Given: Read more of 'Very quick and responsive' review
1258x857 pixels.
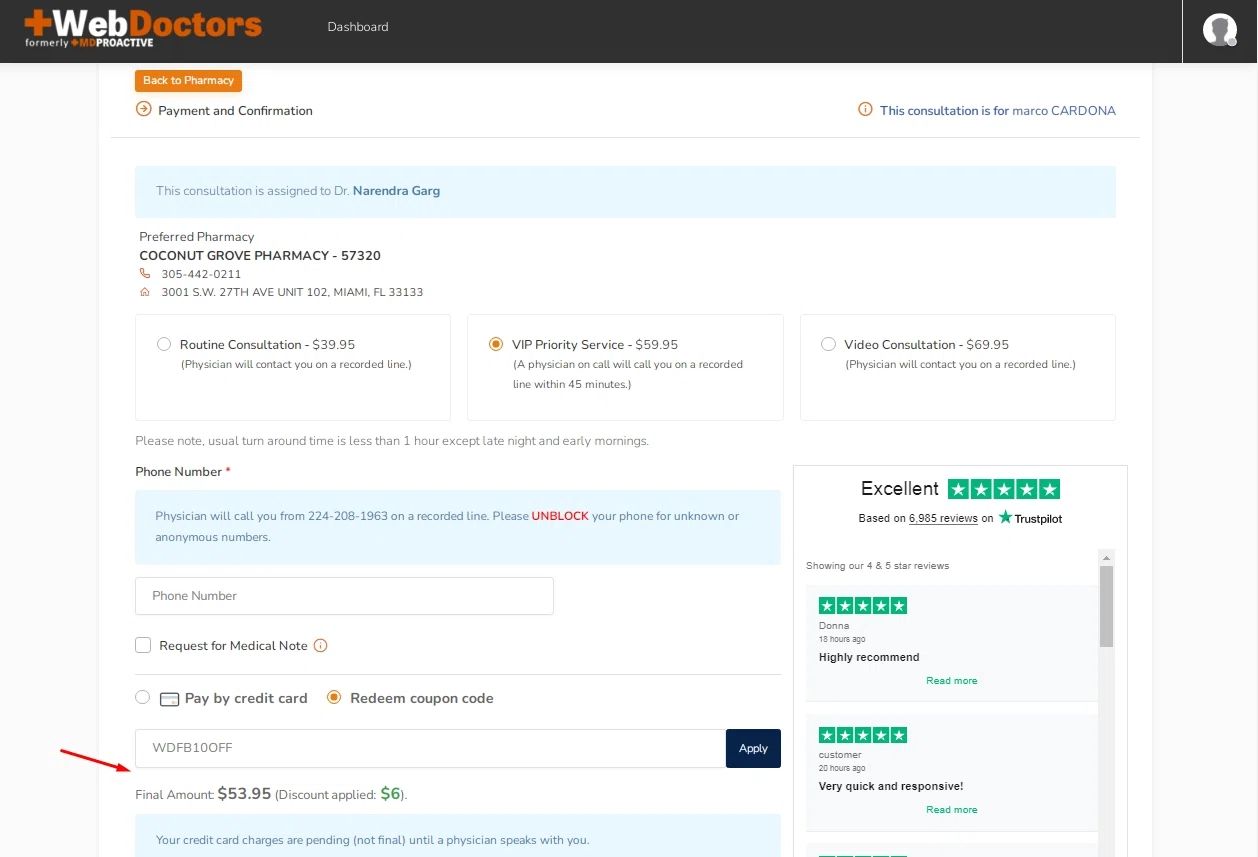Looking at the screenshot, I should point(952,810).
